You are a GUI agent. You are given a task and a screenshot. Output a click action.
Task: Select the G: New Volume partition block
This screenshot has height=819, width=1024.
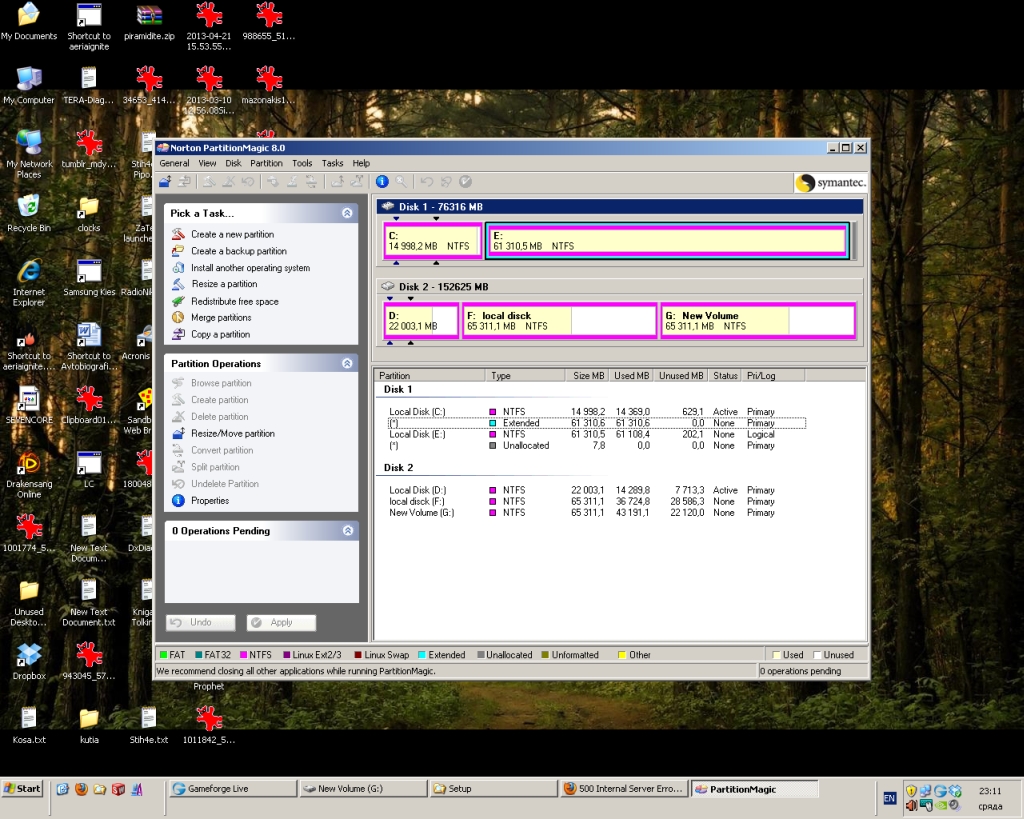[757, 321]
